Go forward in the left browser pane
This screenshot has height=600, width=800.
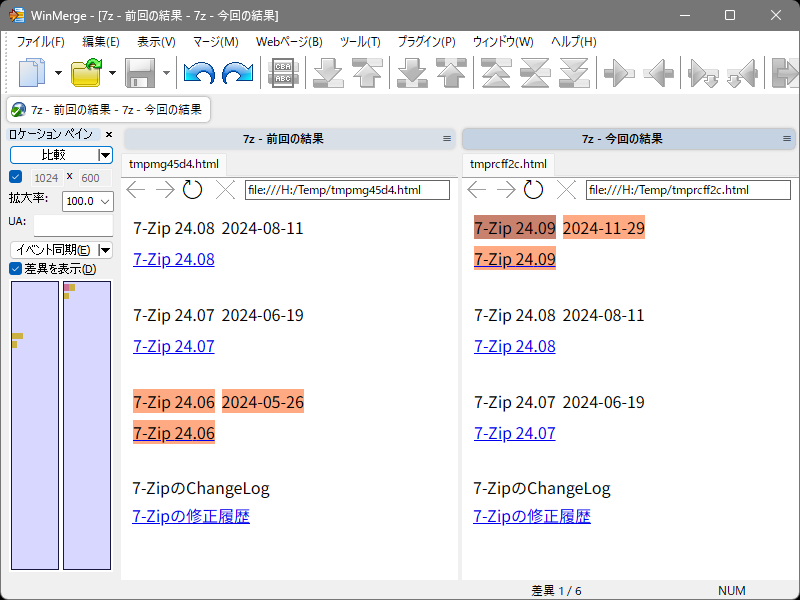point(165,190)
